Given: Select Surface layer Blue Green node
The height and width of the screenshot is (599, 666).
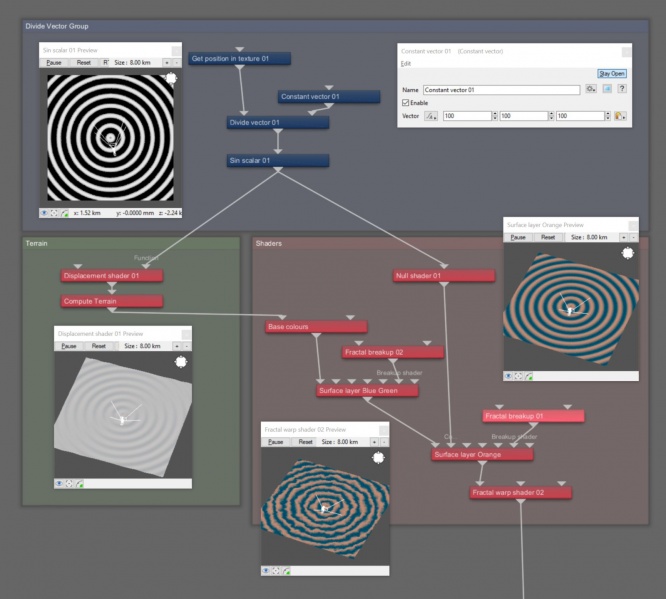Looking at the screenshot, I should 367,390.
